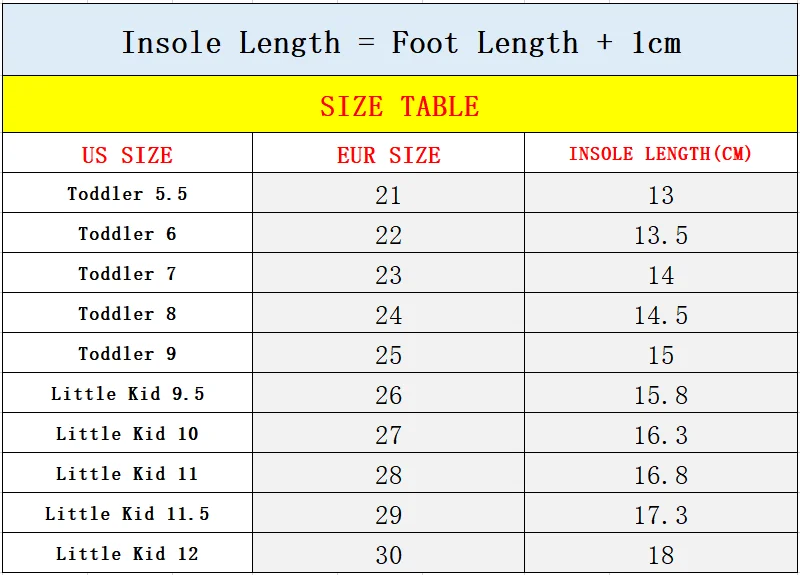Screen dimensions: 800x575
Task: Select EUR size 30 cell
Action: (x=388, y=555)
